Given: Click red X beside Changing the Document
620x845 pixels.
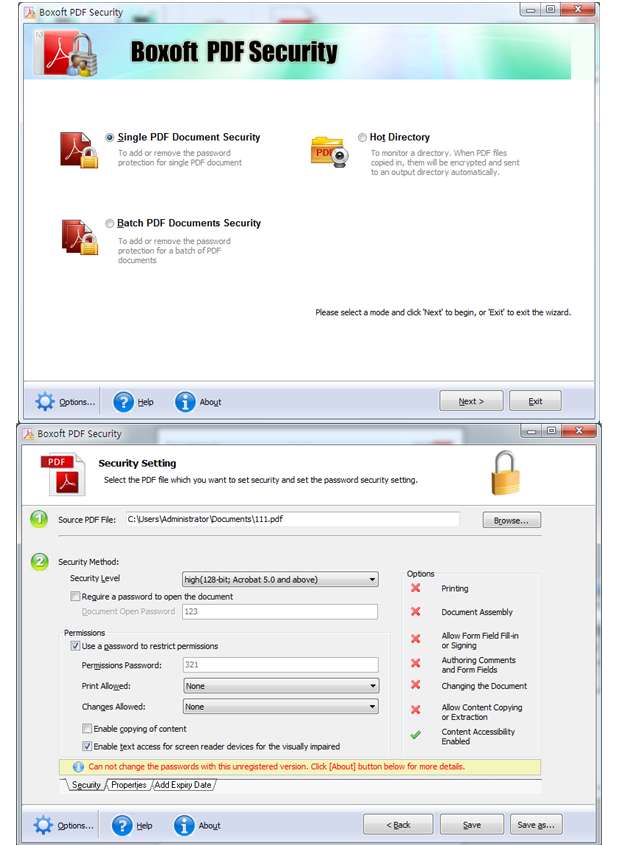Looking at the screenshot, I should 416,685.
